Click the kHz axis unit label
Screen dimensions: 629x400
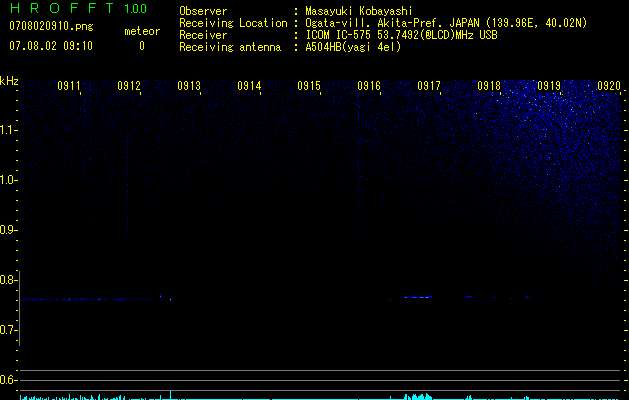click(9, 81)
